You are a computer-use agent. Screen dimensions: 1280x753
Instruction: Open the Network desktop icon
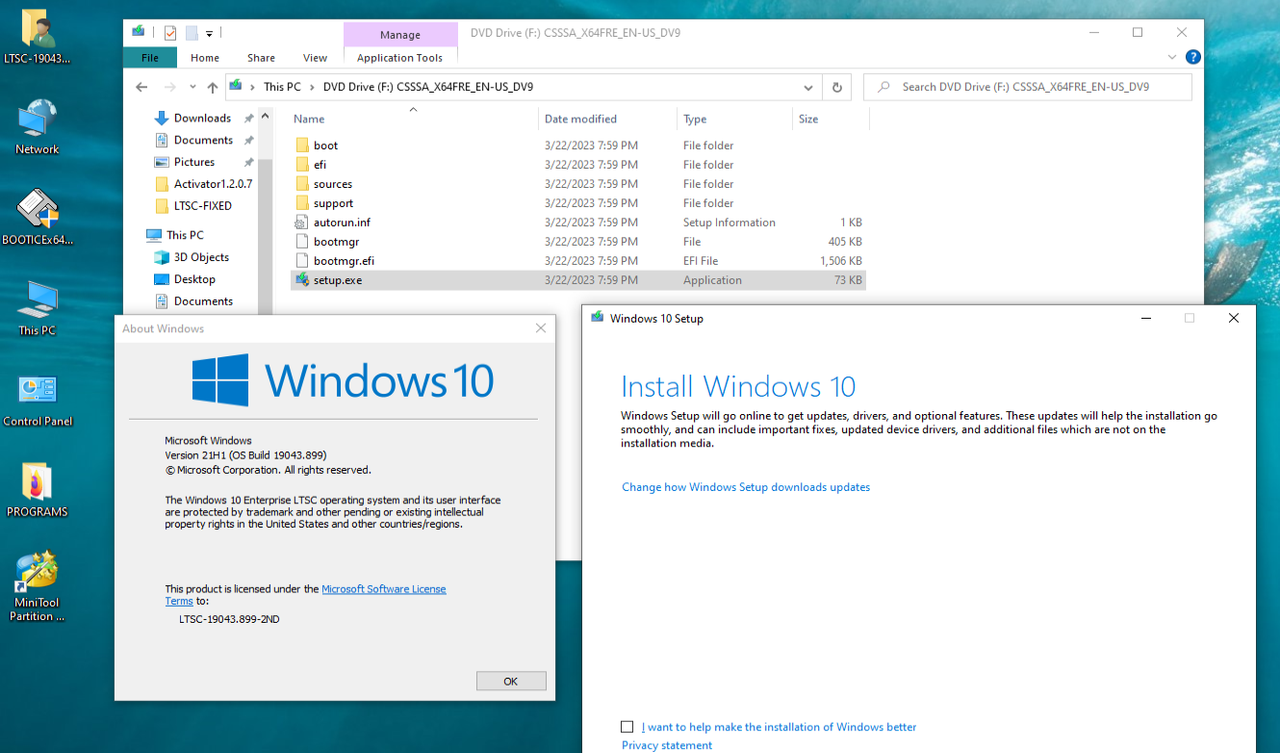[37, 127]
